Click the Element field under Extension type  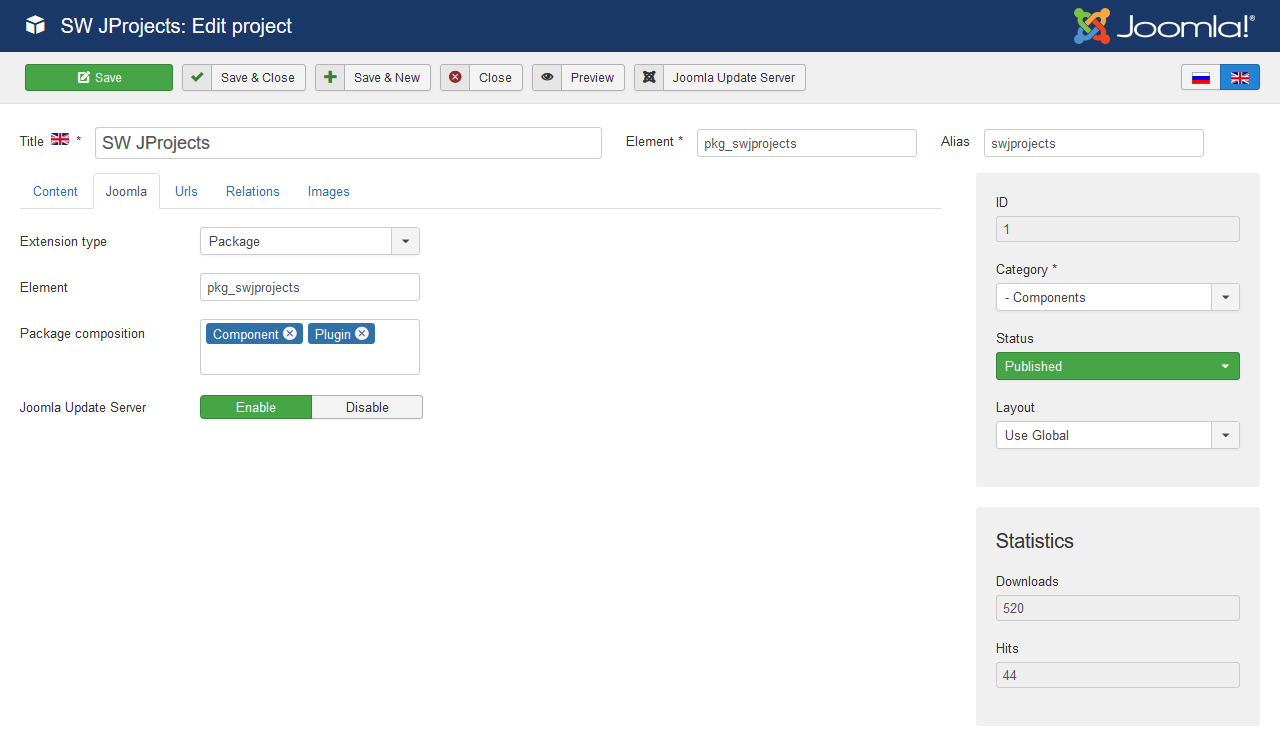click(310, 287)
